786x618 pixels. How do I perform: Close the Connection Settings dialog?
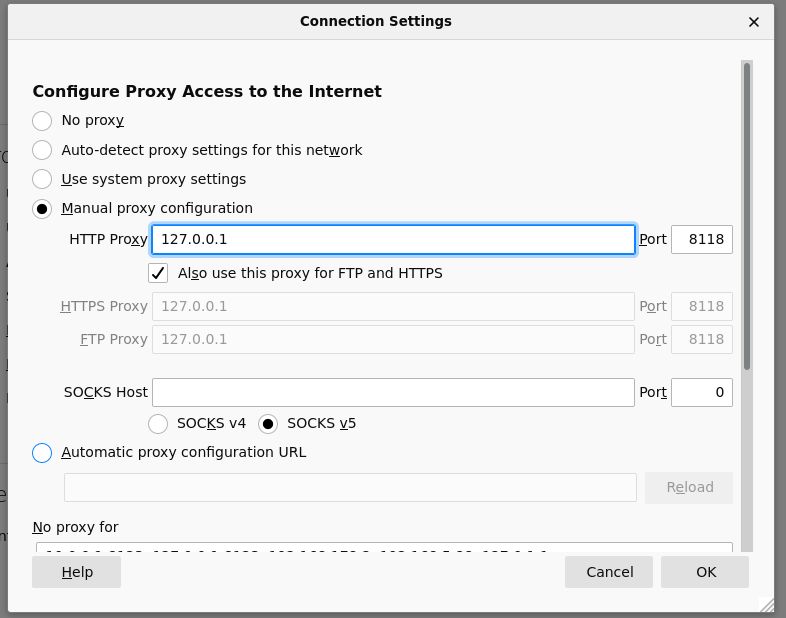(753, 21)
